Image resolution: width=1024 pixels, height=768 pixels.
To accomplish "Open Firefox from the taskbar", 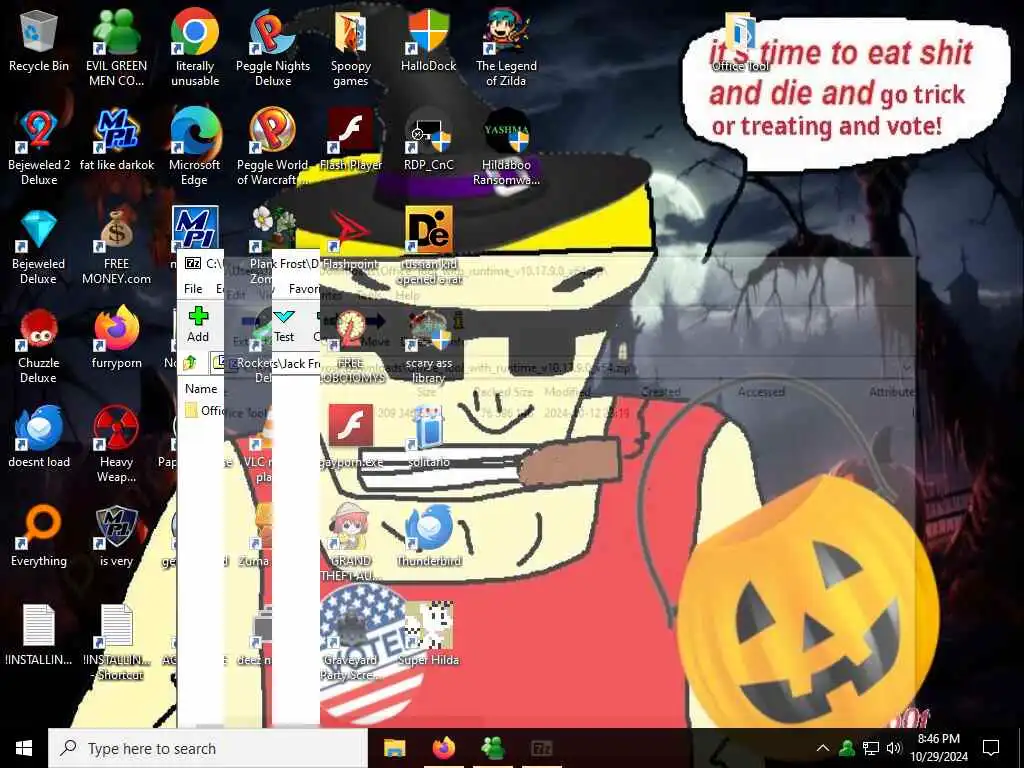I will pos(443,748).
